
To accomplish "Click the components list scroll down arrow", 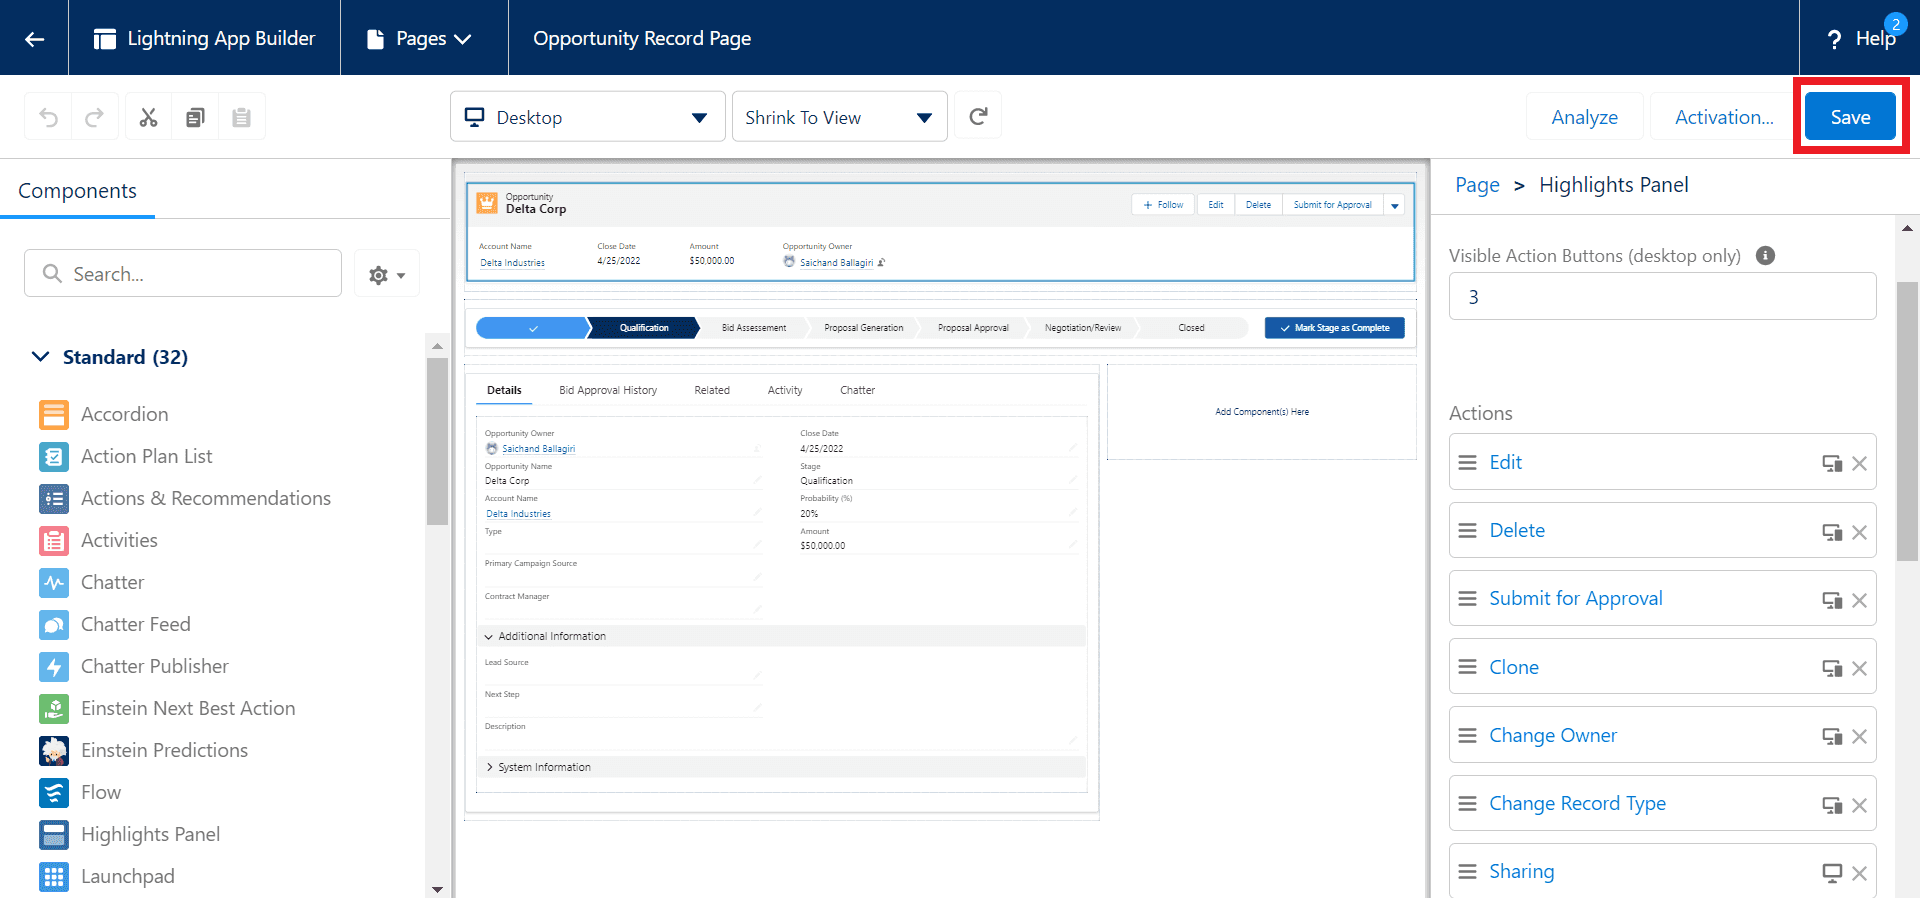I will coord(437,888).
